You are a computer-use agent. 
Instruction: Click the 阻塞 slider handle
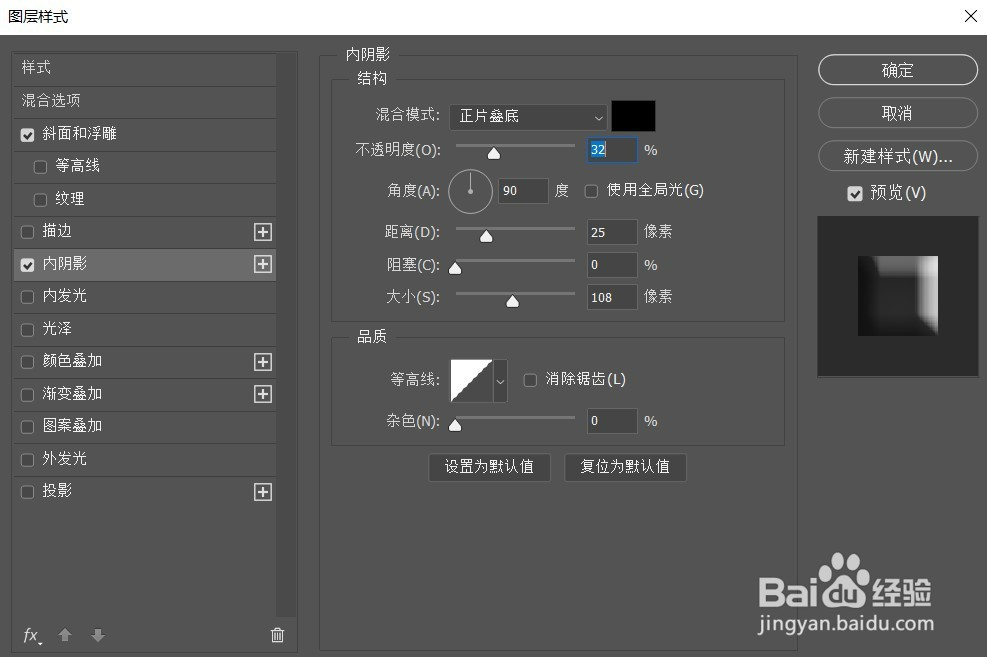(x=455, y=269)
